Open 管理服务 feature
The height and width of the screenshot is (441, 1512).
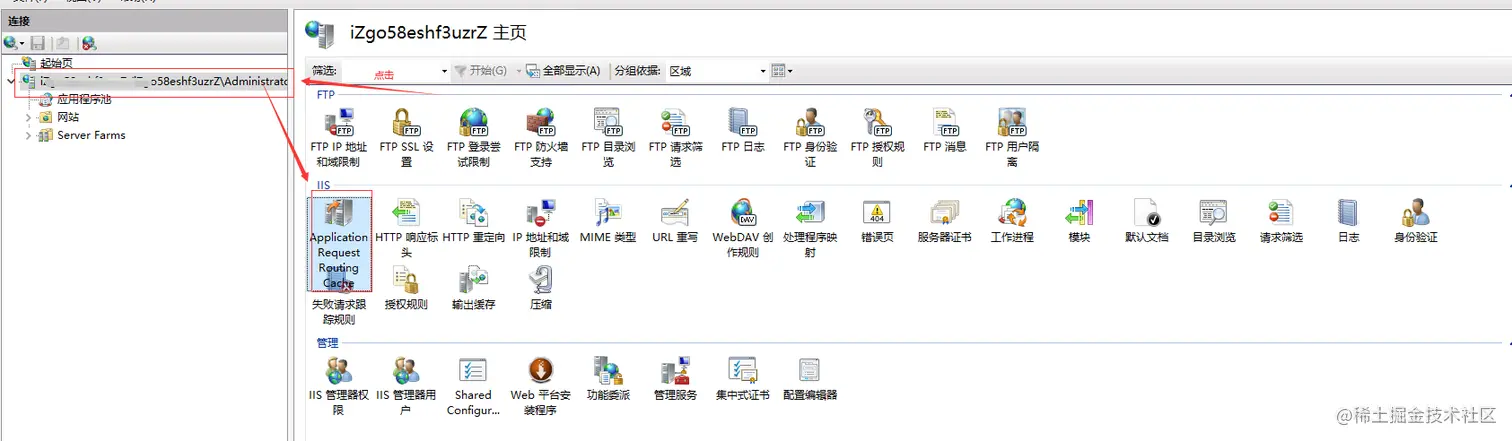675,379
